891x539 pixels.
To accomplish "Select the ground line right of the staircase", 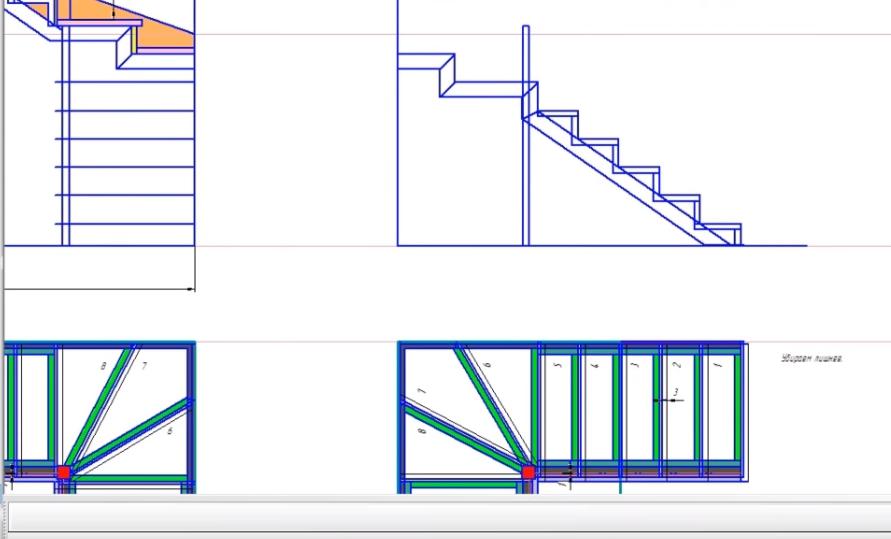I will coord(775,245).
